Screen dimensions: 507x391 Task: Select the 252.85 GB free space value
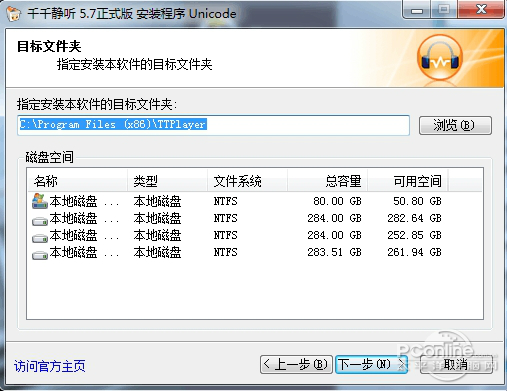pyautogui.click(x=414, y=235)
